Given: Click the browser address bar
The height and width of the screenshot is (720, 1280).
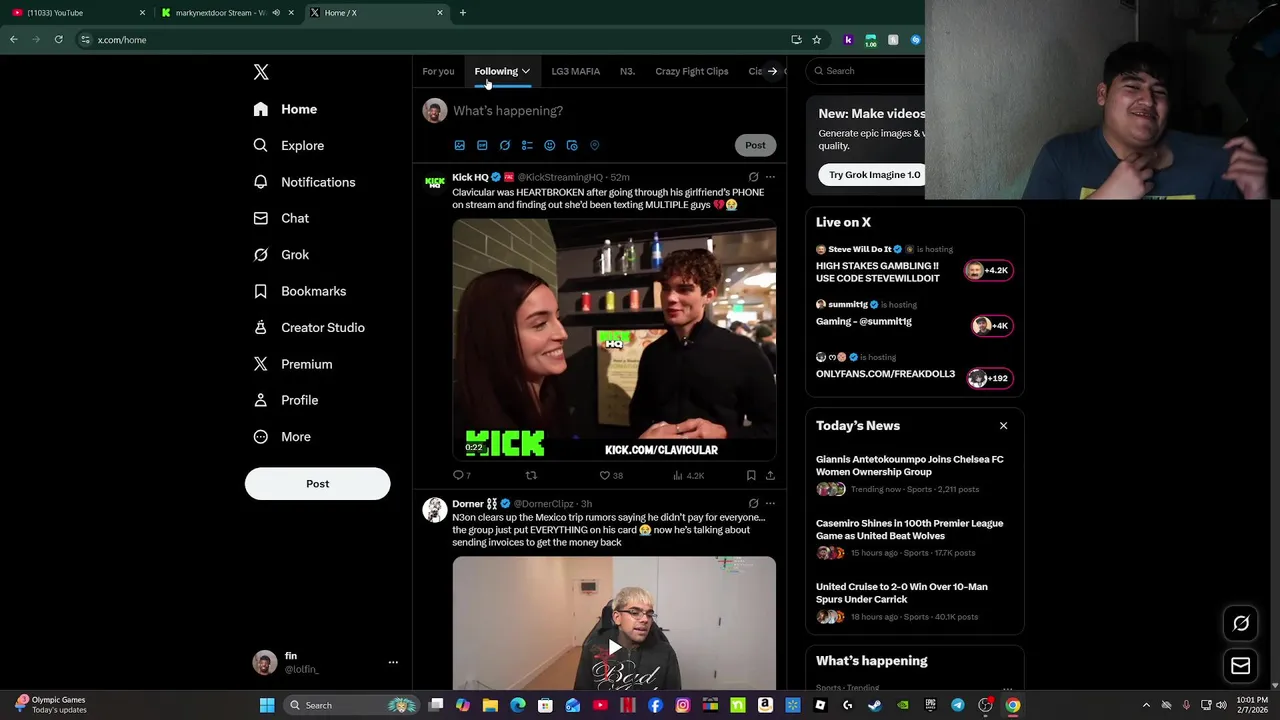Looking at the screenshot, I should pos(430,40).
